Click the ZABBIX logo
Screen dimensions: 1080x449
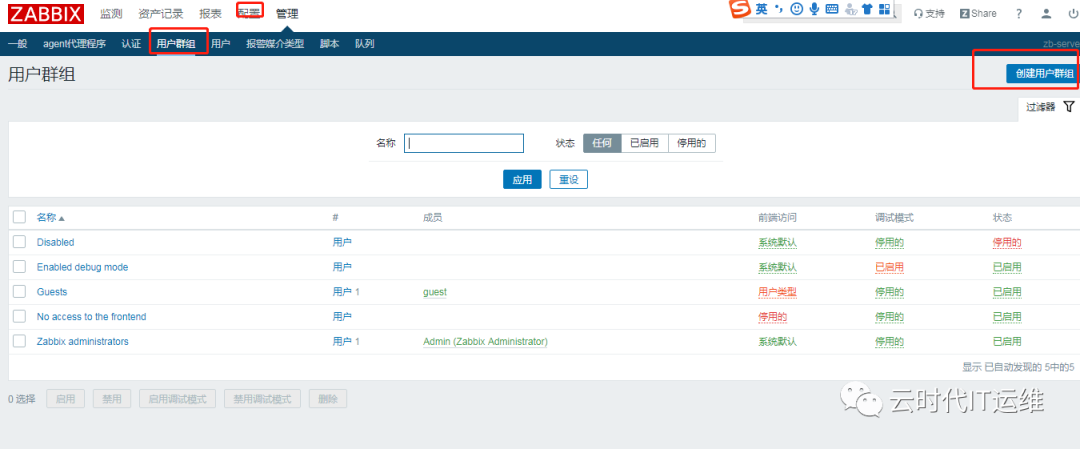46,13
